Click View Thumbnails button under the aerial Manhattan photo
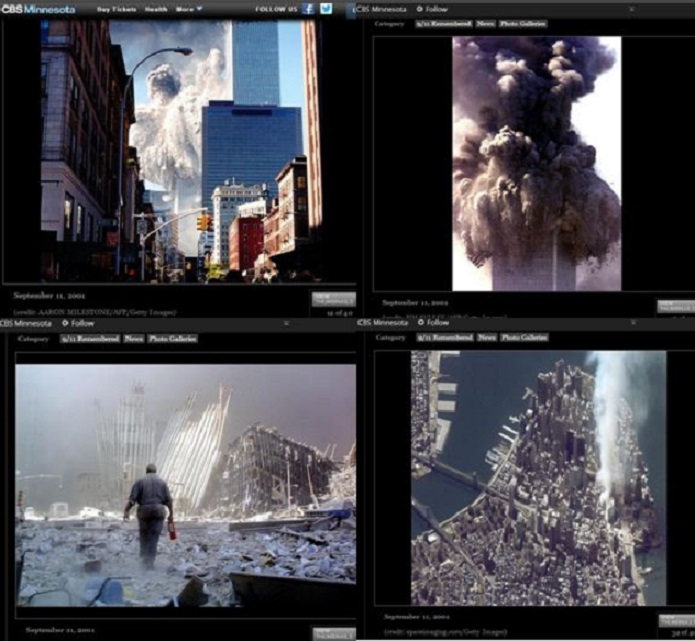695x641 pixels. (x=675, y=620)
